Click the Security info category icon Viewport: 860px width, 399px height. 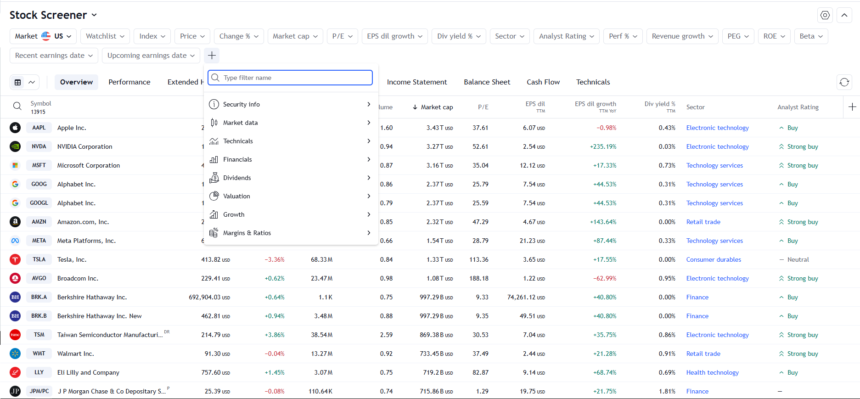214,104
